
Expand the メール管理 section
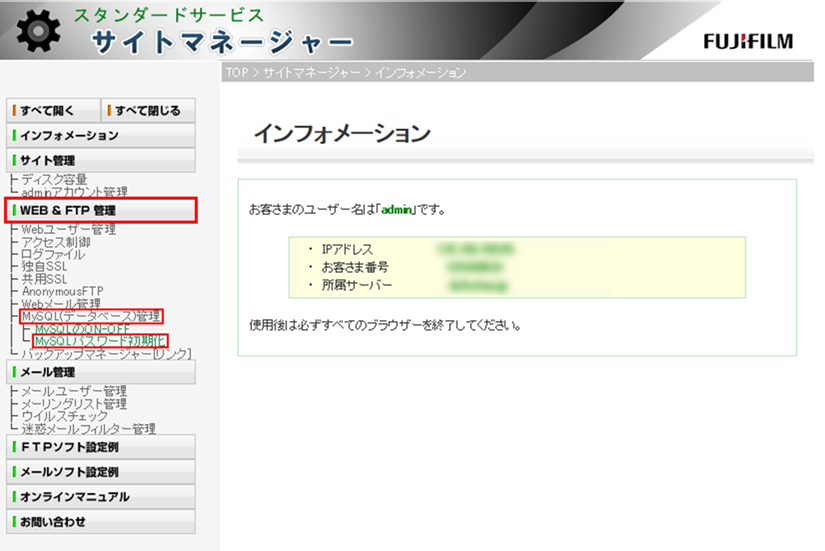pos(100,372)
